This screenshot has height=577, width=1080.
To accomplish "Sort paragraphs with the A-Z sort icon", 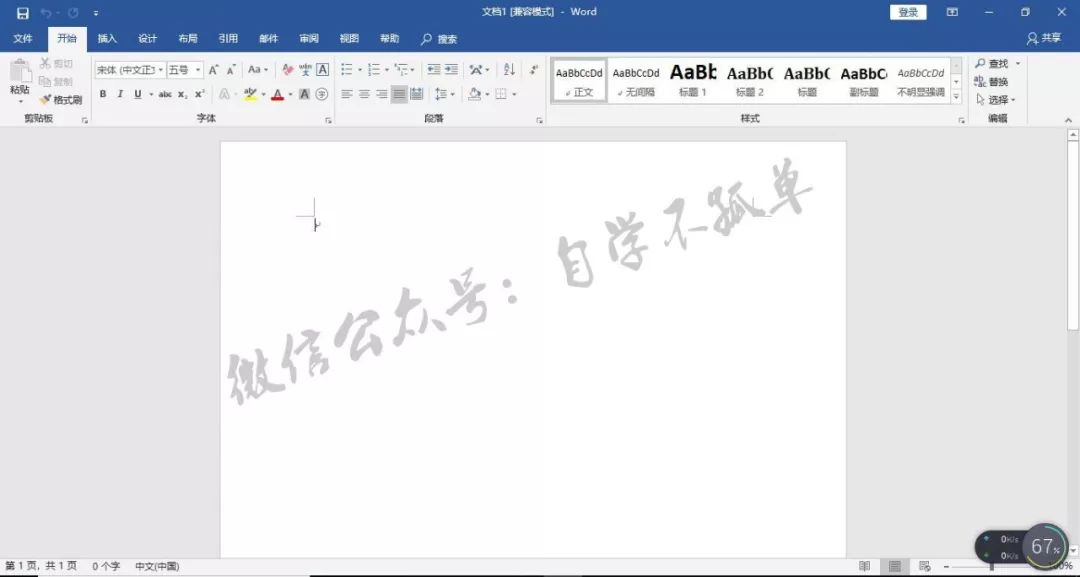I will [509, 70].
